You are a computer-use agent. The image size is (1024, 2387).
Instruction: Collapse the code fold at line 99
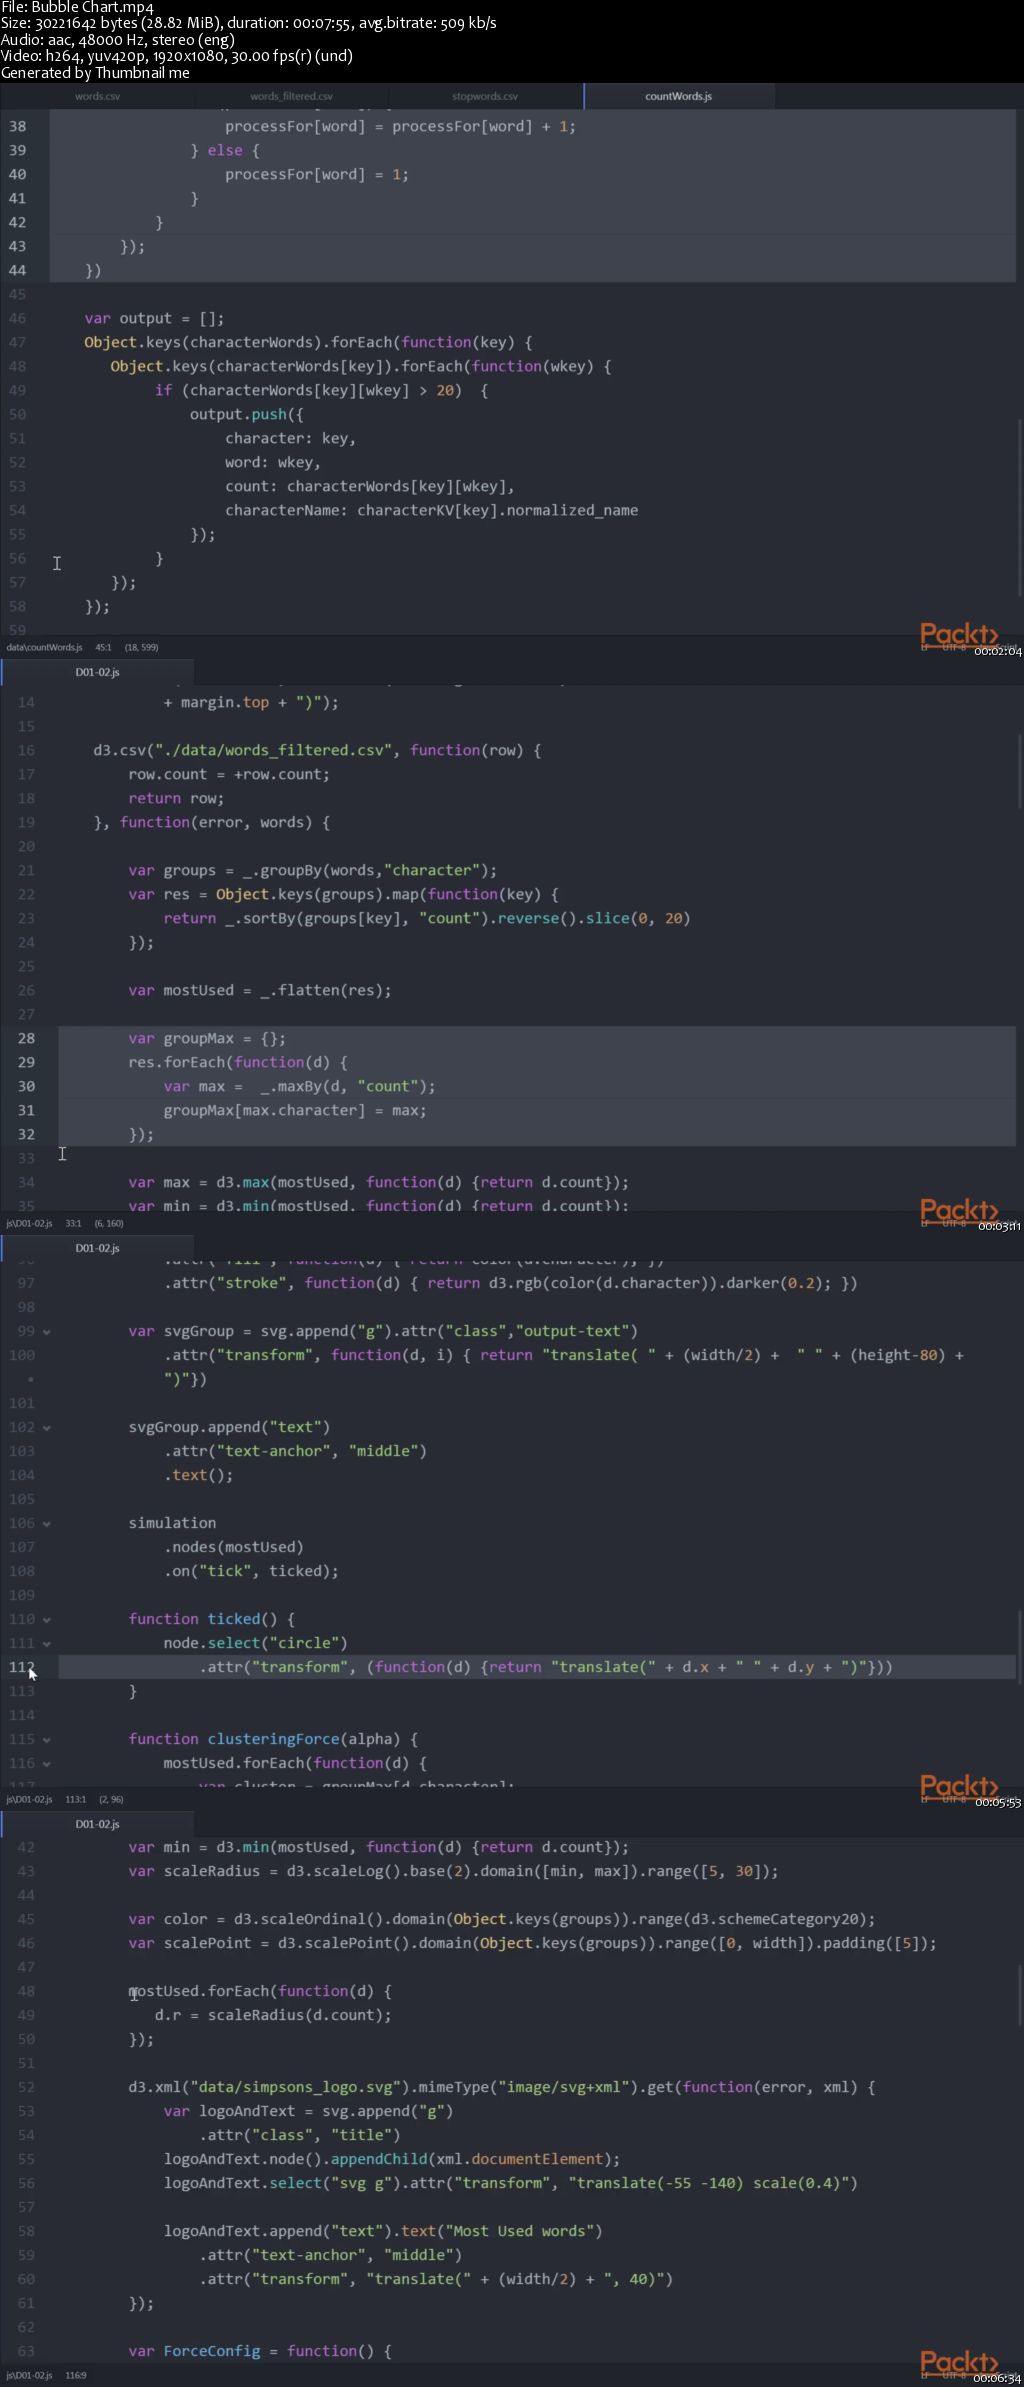[46, 1332]
